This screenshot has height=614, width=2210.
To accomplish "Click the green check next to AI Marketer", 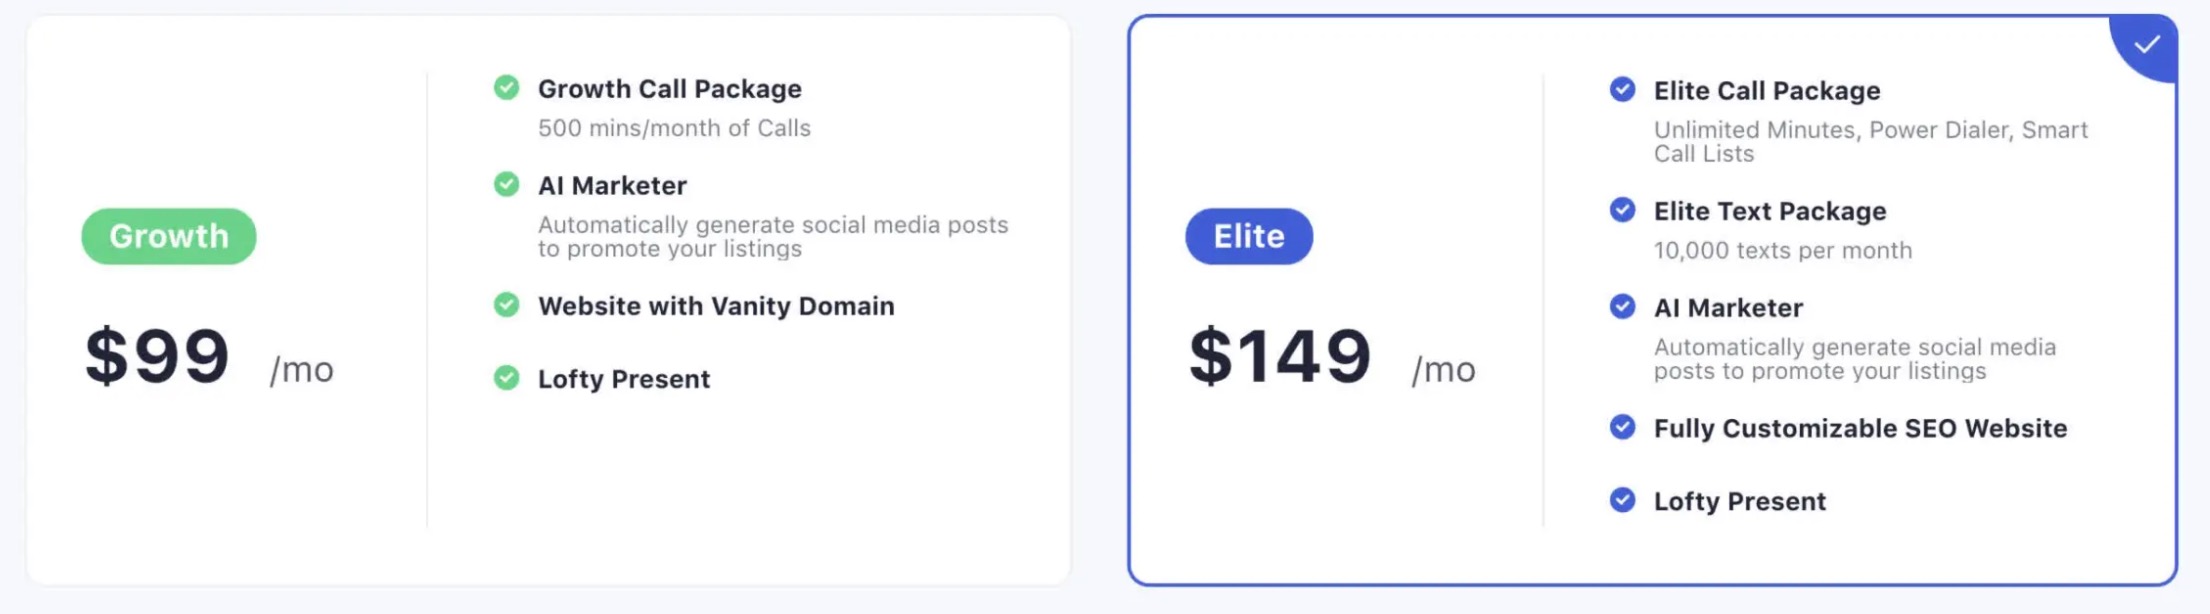I will 507,185.
